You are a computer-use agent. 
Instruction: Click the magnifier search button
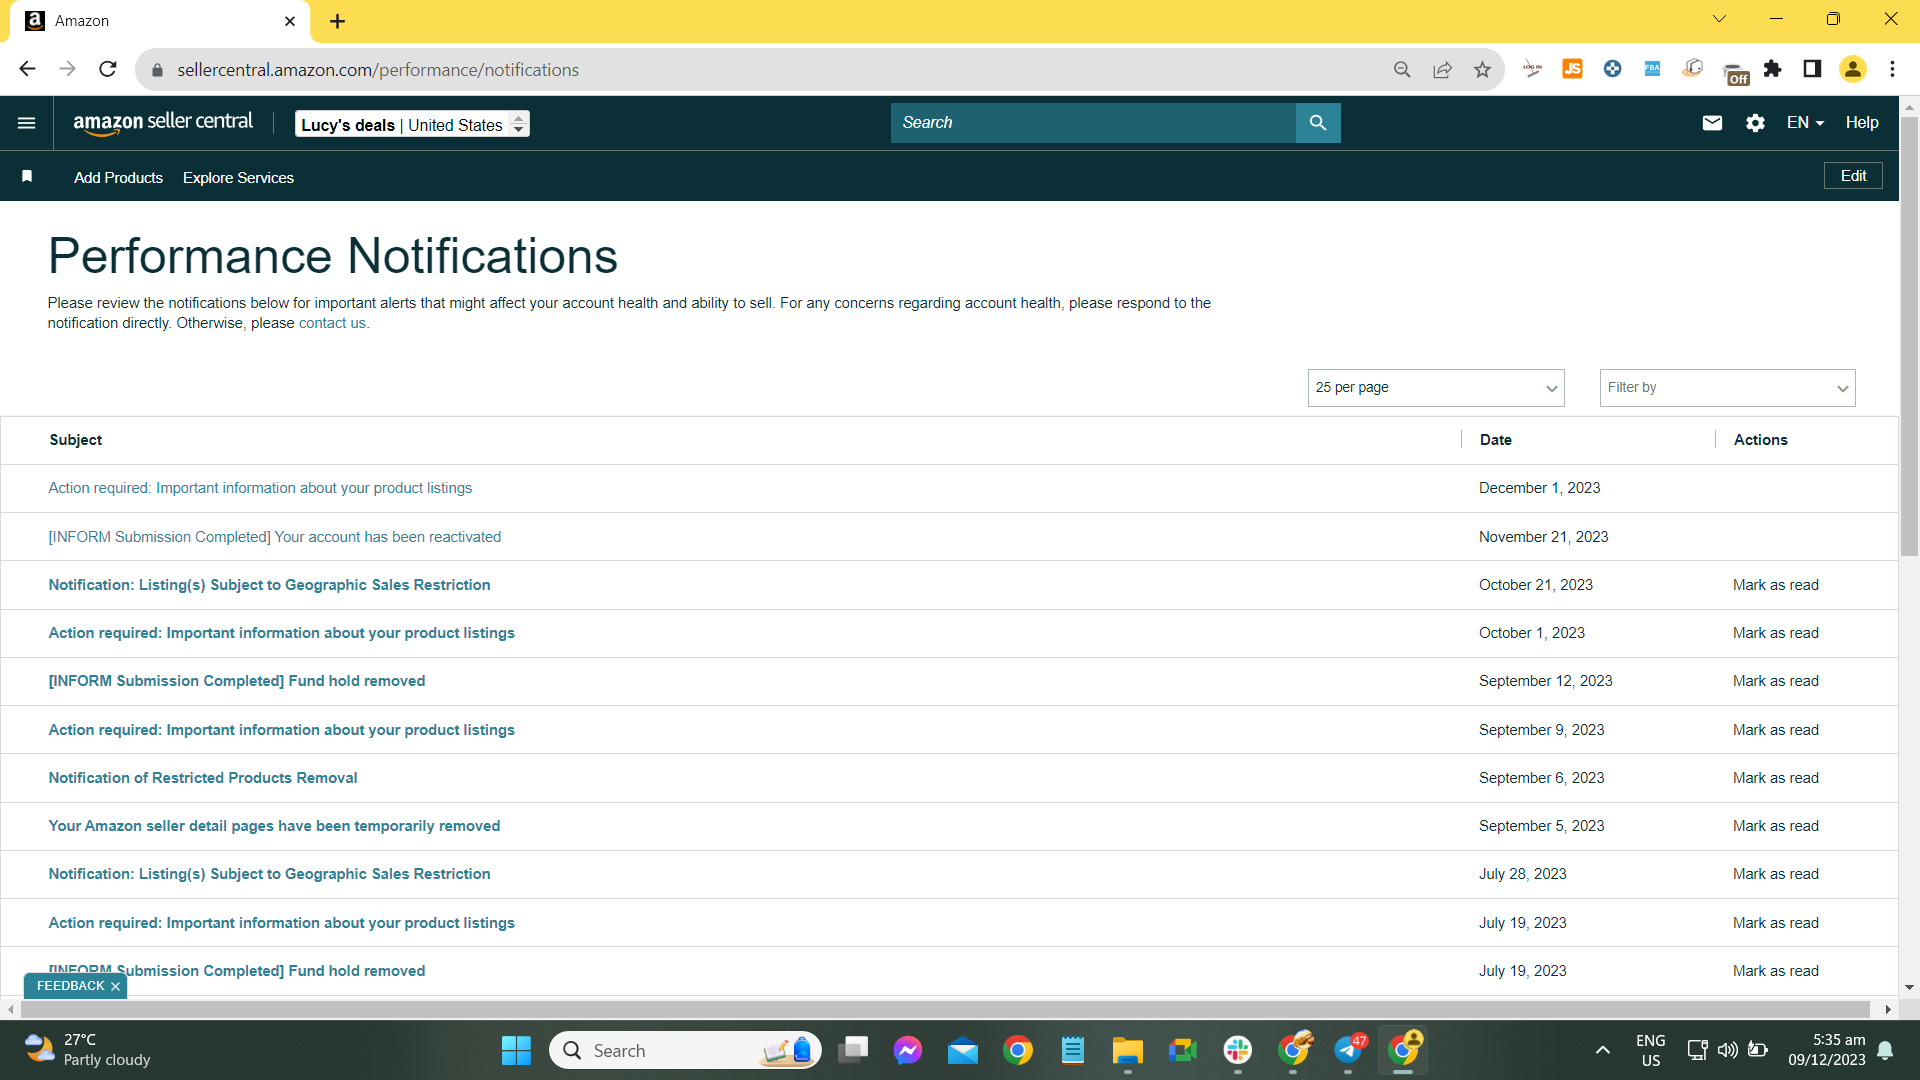[1318, 123]
